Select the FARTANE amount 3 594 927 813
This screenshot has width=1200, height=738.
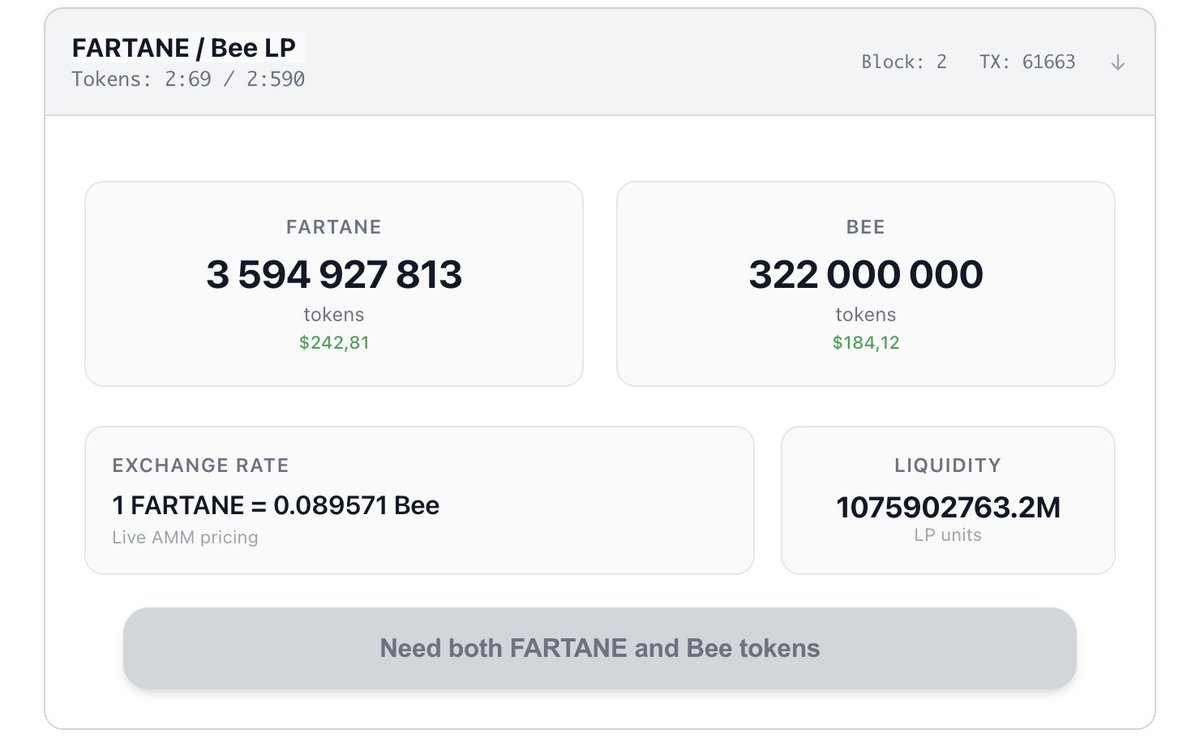(334, 274)
